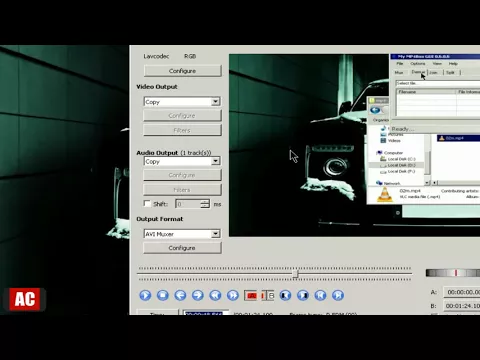Enable the audio Shift checkbox
This screenshot has width=480, height=360.
coord(147,203)
